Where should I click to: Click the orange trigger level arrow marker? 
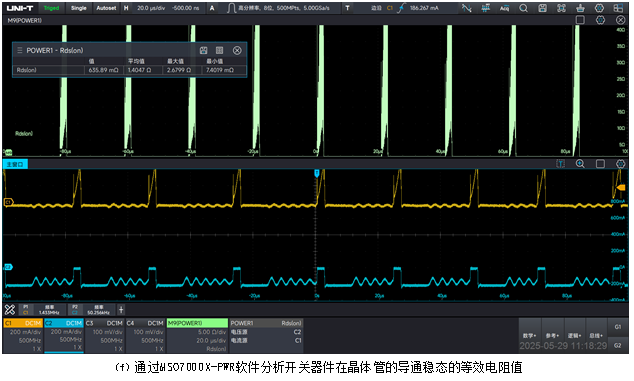[x=621, y=187]
